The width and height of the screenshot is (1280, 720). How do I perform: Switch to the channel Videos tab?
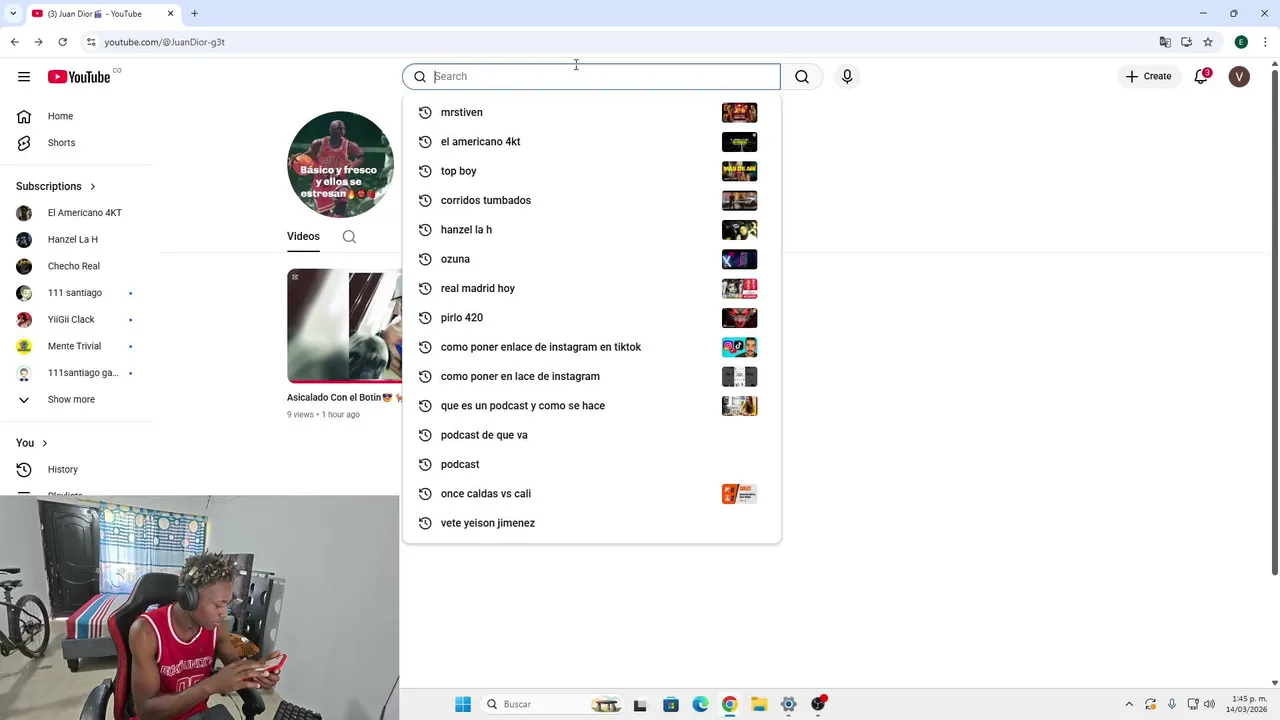pyautogui.click(x=303, y=237)
